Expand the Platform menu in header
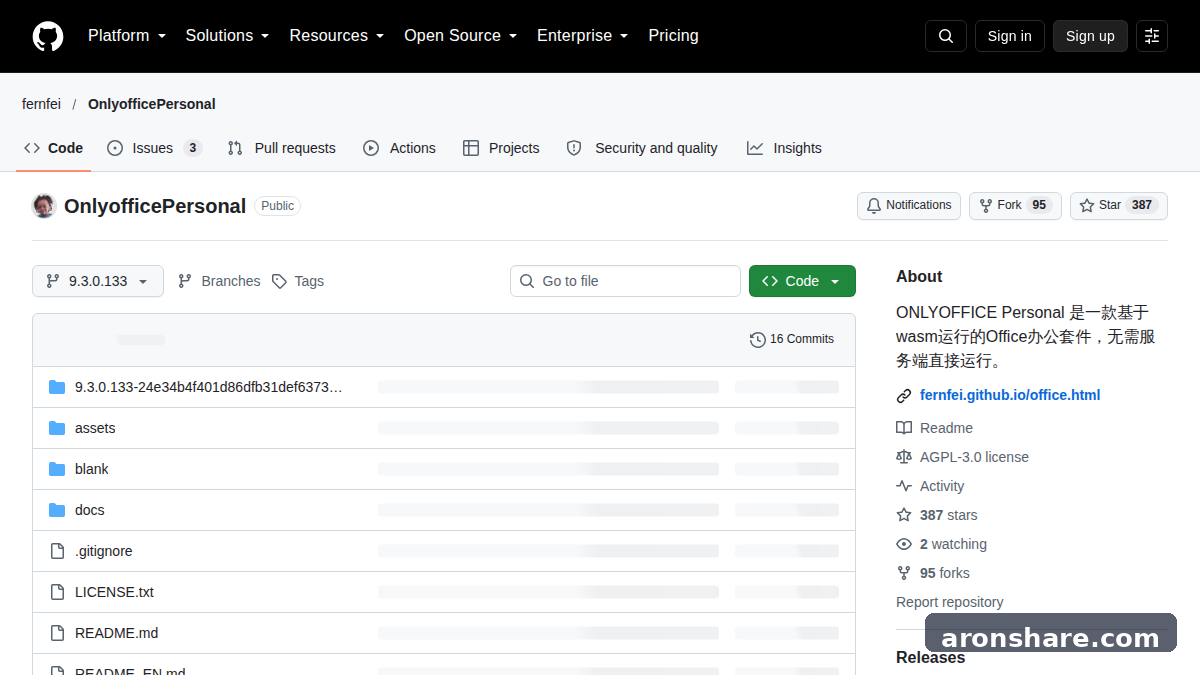This screenshot has width=1200, height=675. [x=127, y=36]
